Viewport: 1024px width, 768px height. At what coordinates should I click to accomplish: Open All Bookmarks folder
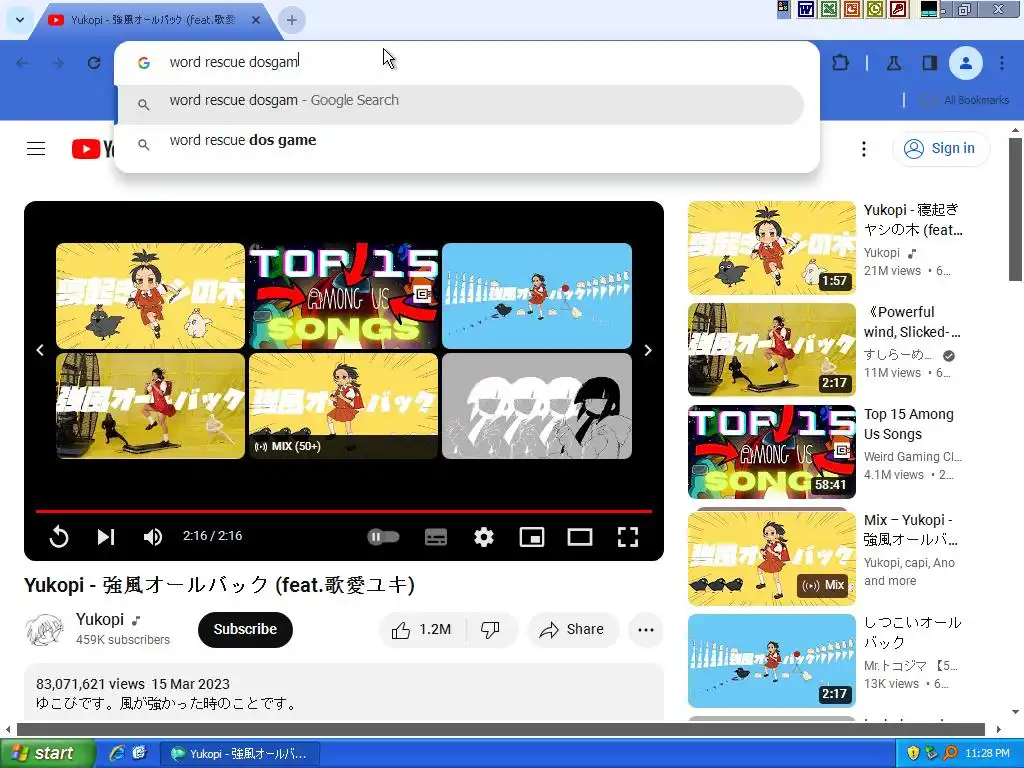click(x=965, y=100)
